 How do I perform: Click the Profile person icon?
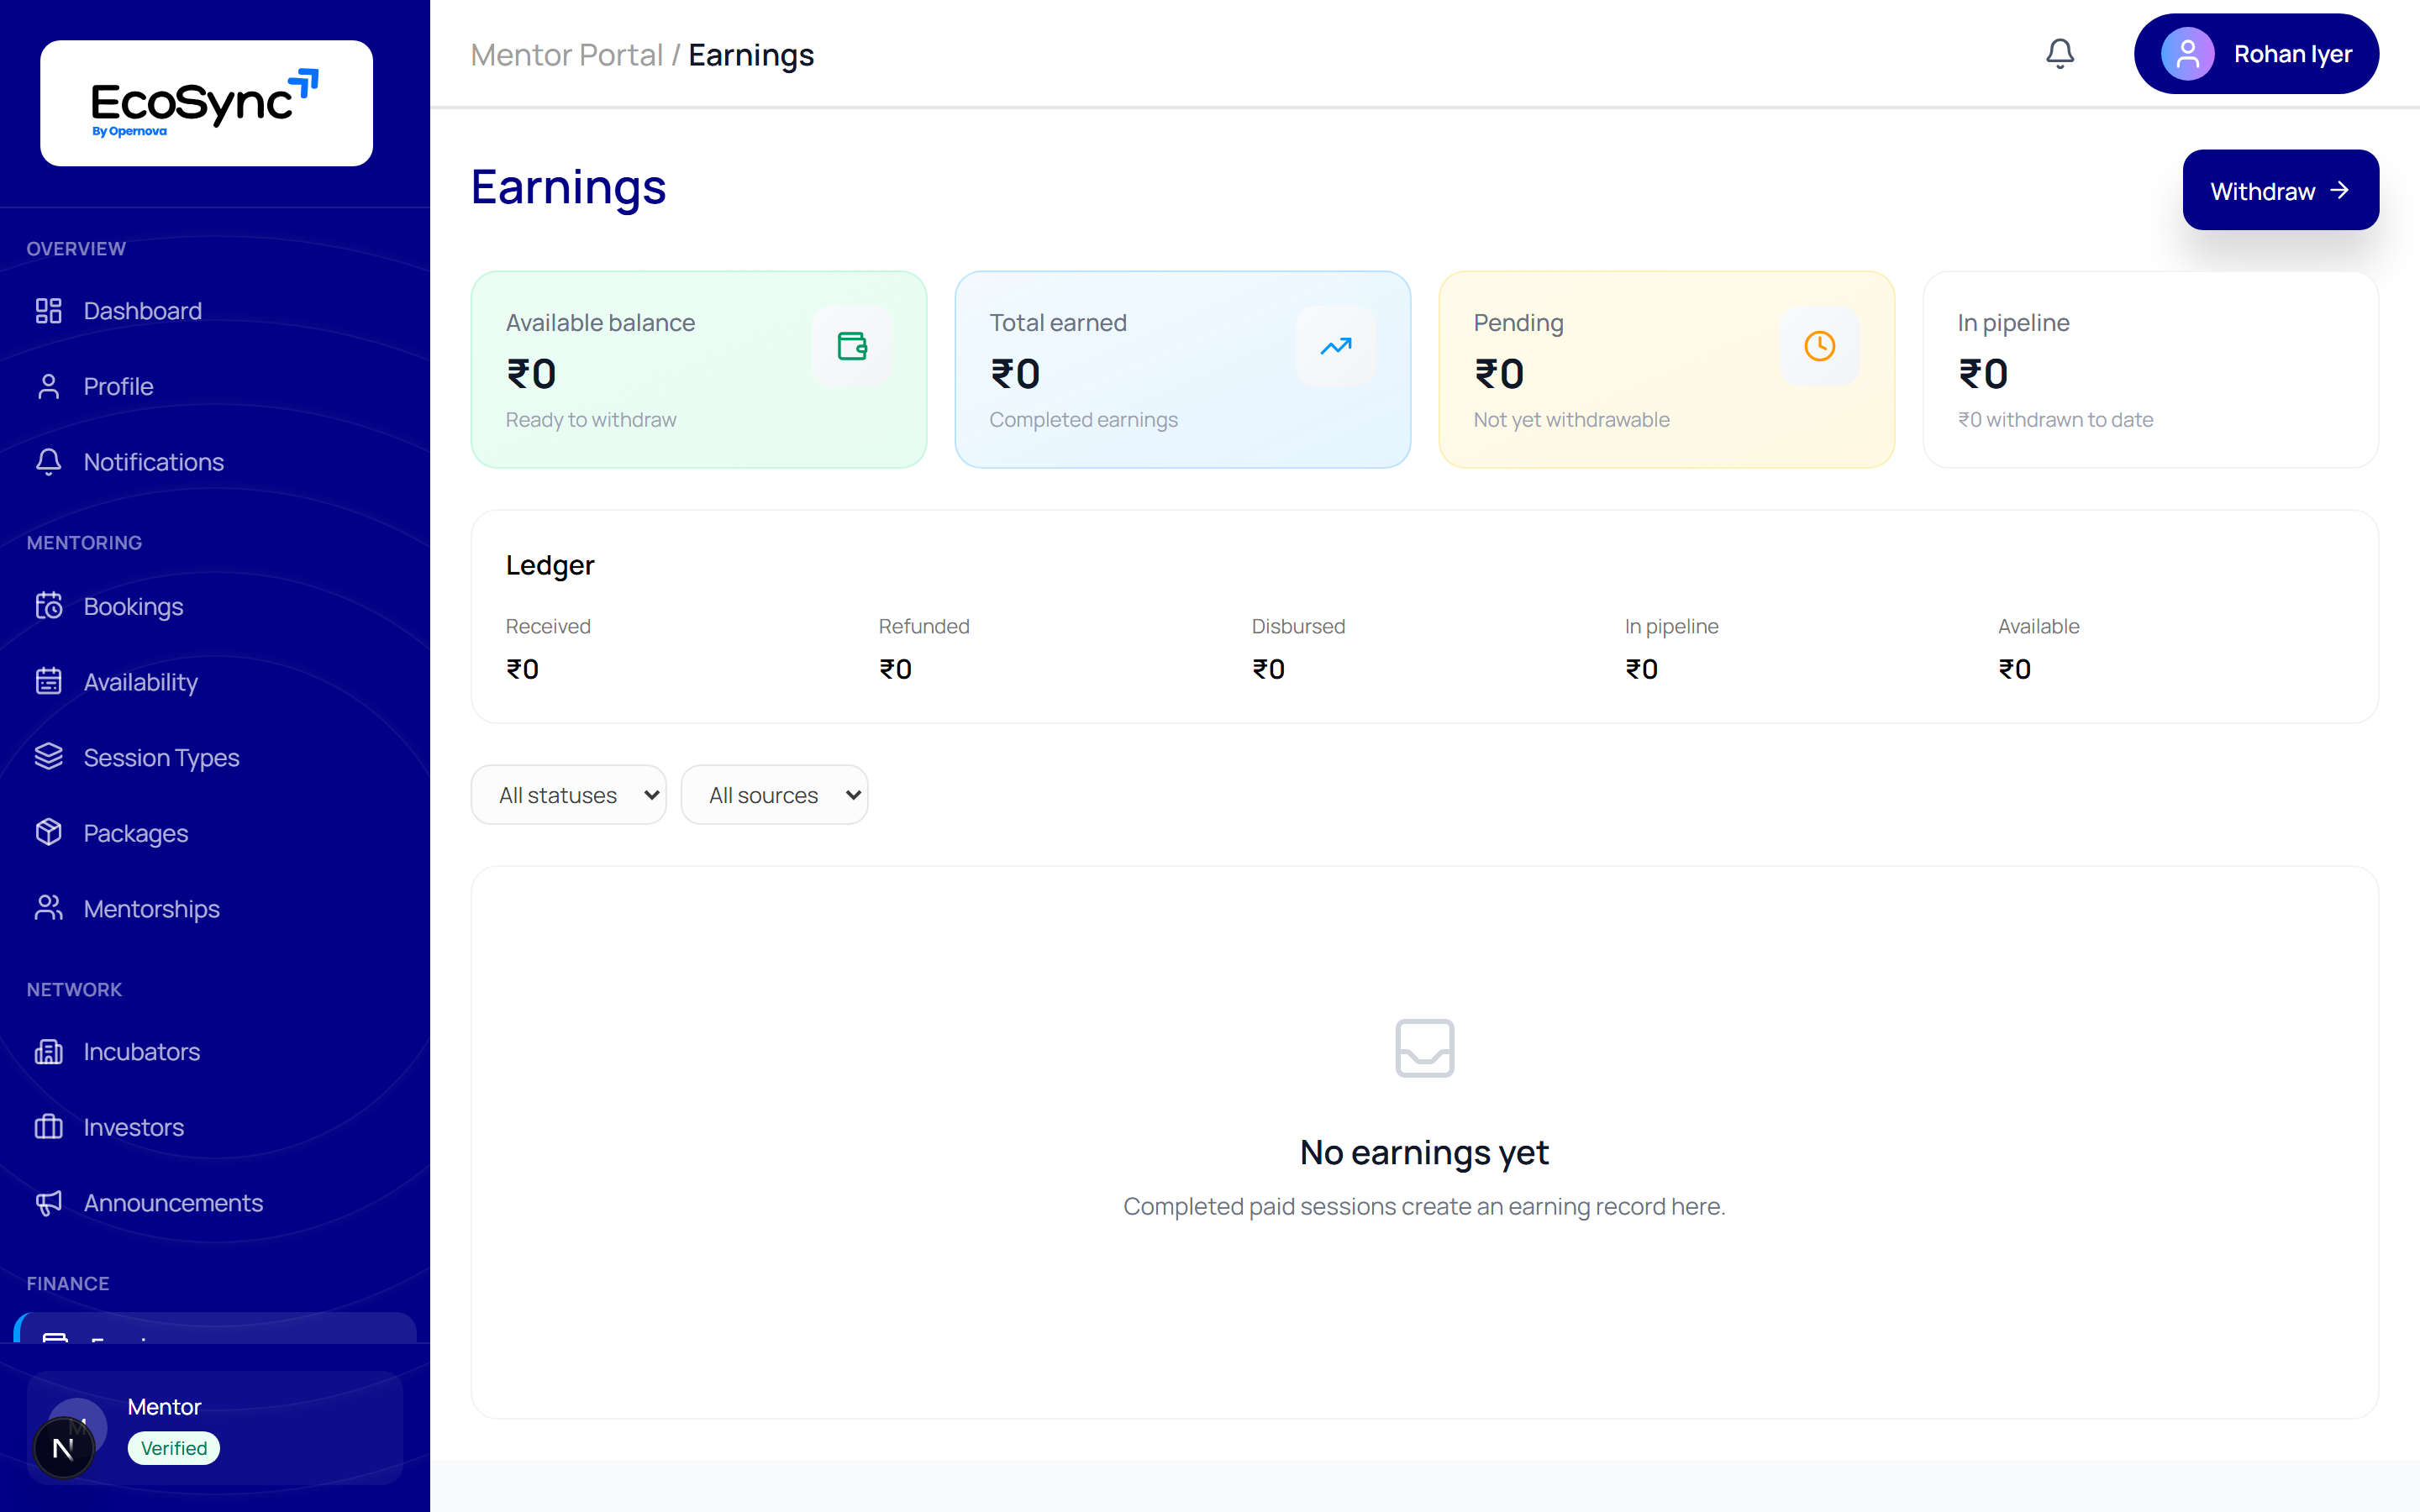49,387
